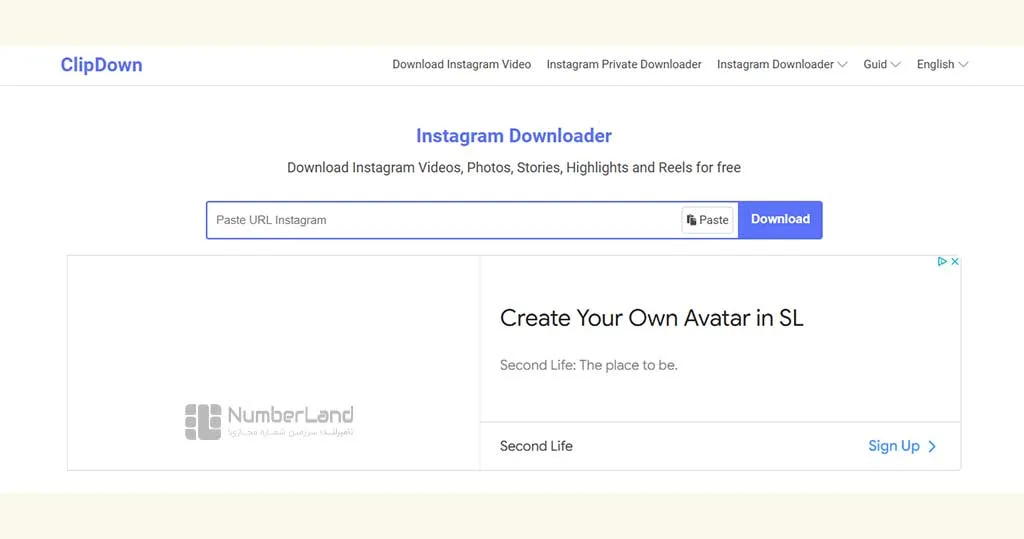Expand the Guid dropdown menu
The image size is (1024, 539).
[x=882, y=64]
